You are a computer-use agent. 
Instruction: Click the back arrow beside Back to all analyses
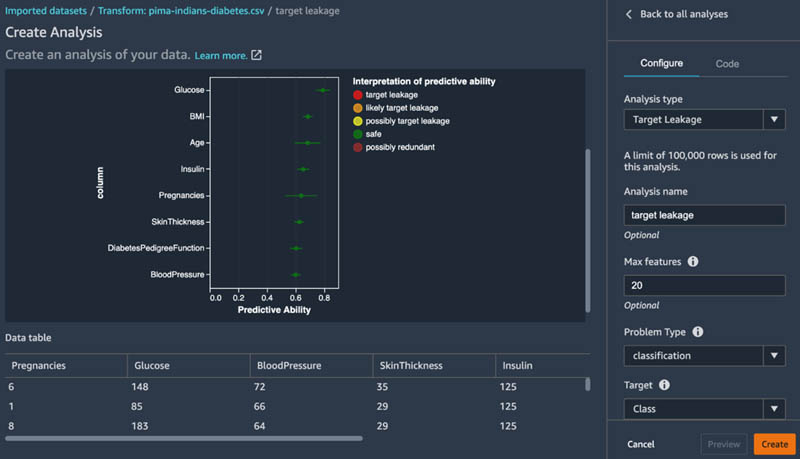629,14
